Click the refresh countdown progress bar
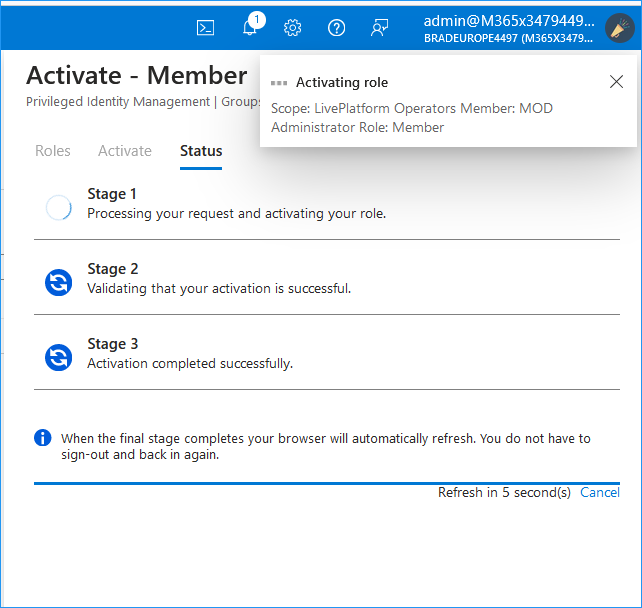The height and width of the screenshot is (608, 642). pos(327,483)
